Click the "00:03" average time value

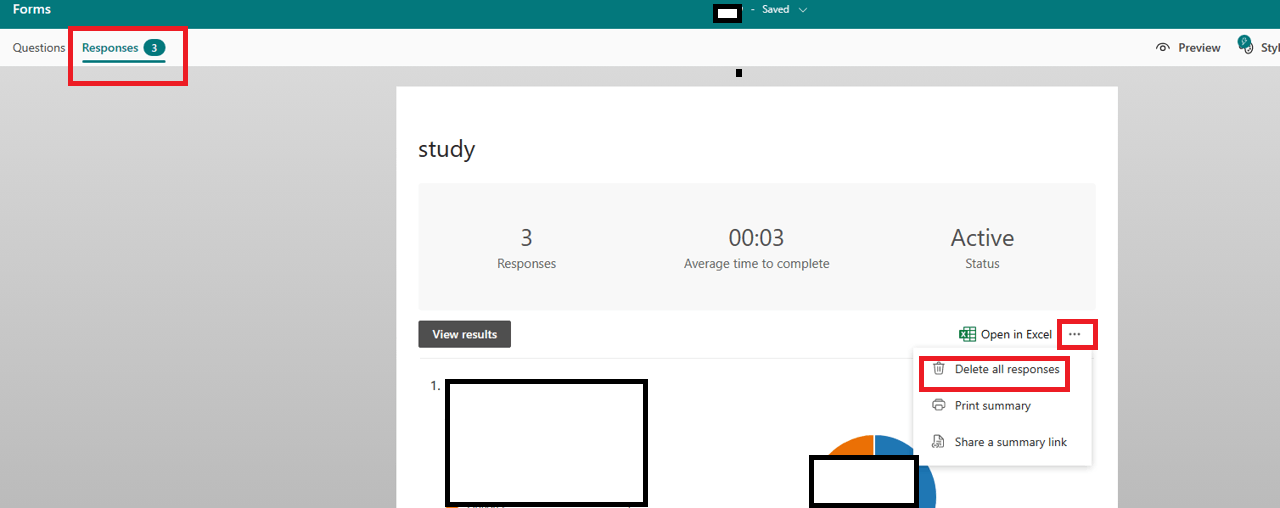click(756, 238)
